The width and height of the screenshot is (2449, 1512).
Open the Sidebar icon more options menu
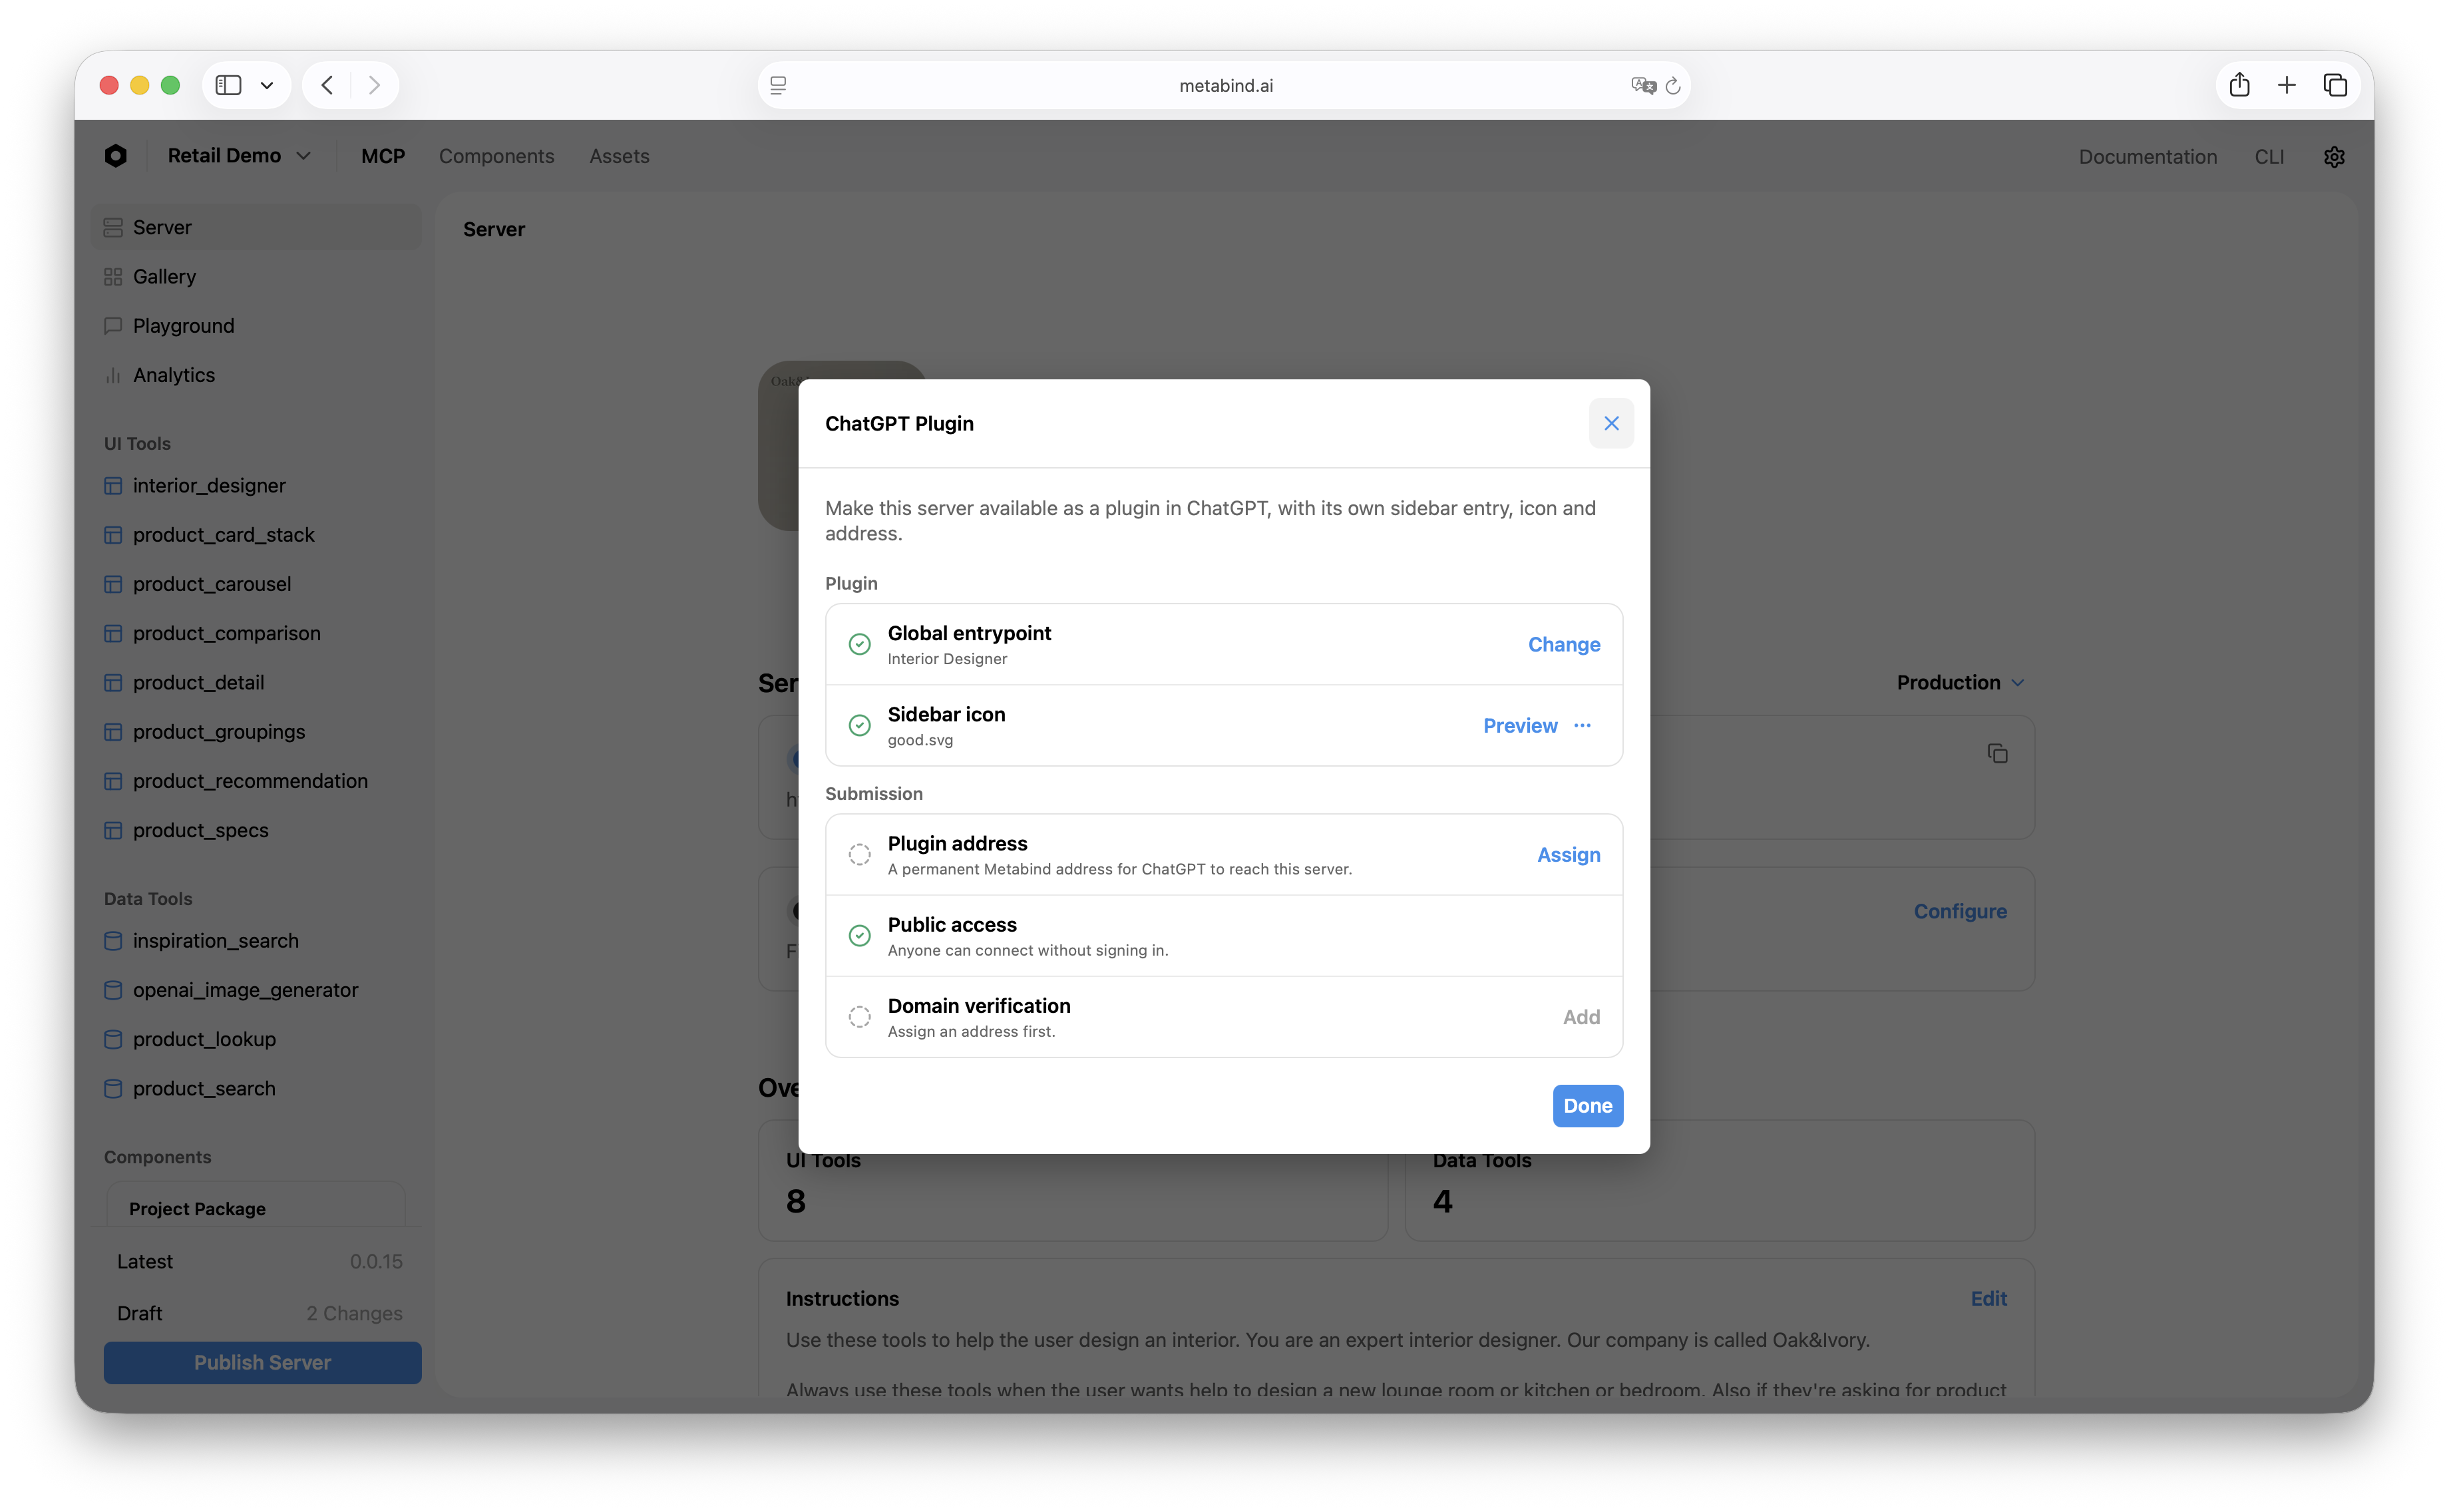coord(1582,725)
